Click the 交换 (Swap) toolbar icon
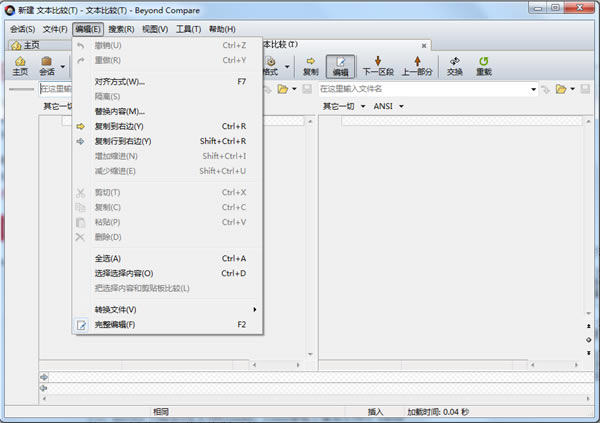Viewport: 600px width, 423px height. (x=455, y=66)
